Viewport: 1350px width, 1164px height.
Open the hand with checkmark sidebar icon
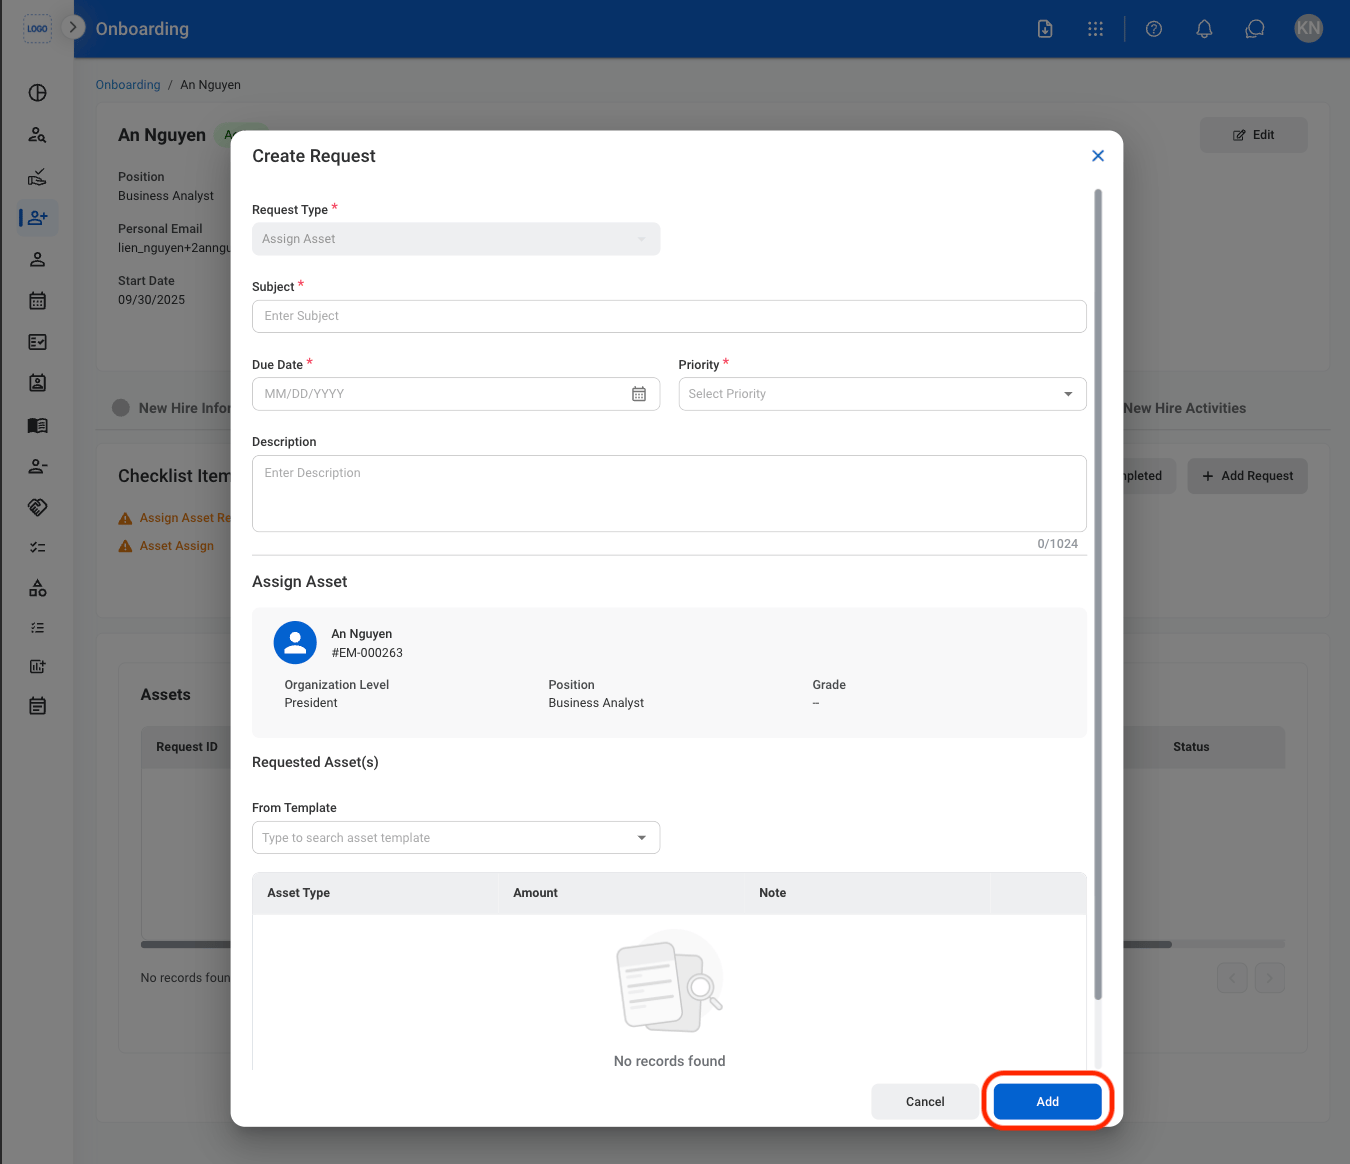coord(37,177)
